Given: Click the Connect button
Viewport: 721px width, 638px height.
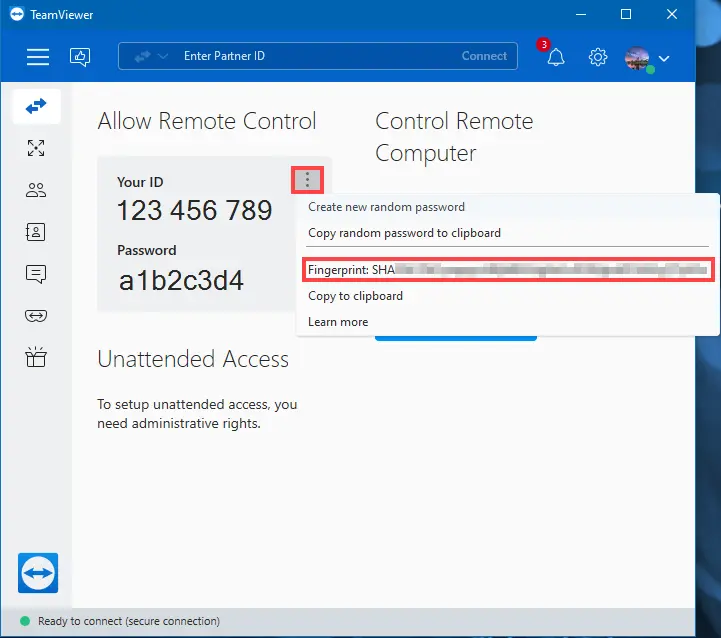Looking at the screenshot, I should tap(484, 56).
